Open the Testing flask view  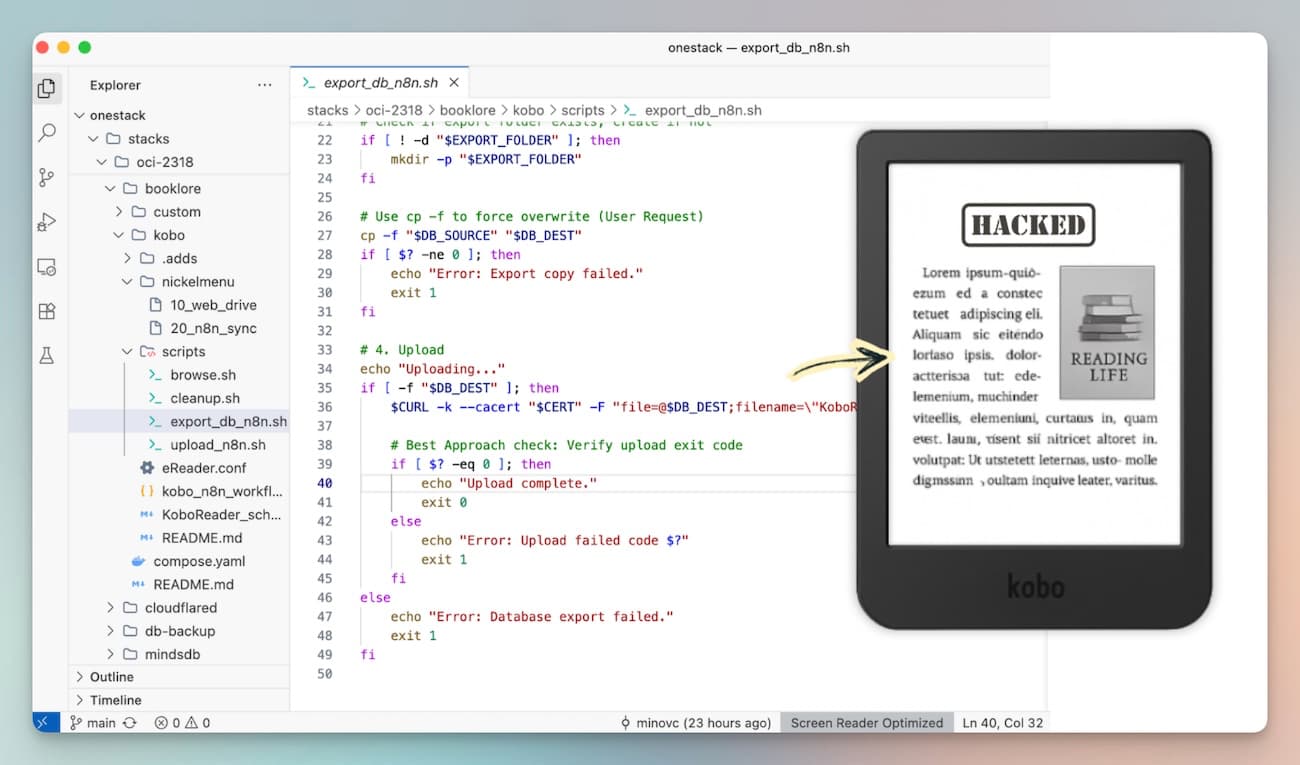(x=47, y=355)
